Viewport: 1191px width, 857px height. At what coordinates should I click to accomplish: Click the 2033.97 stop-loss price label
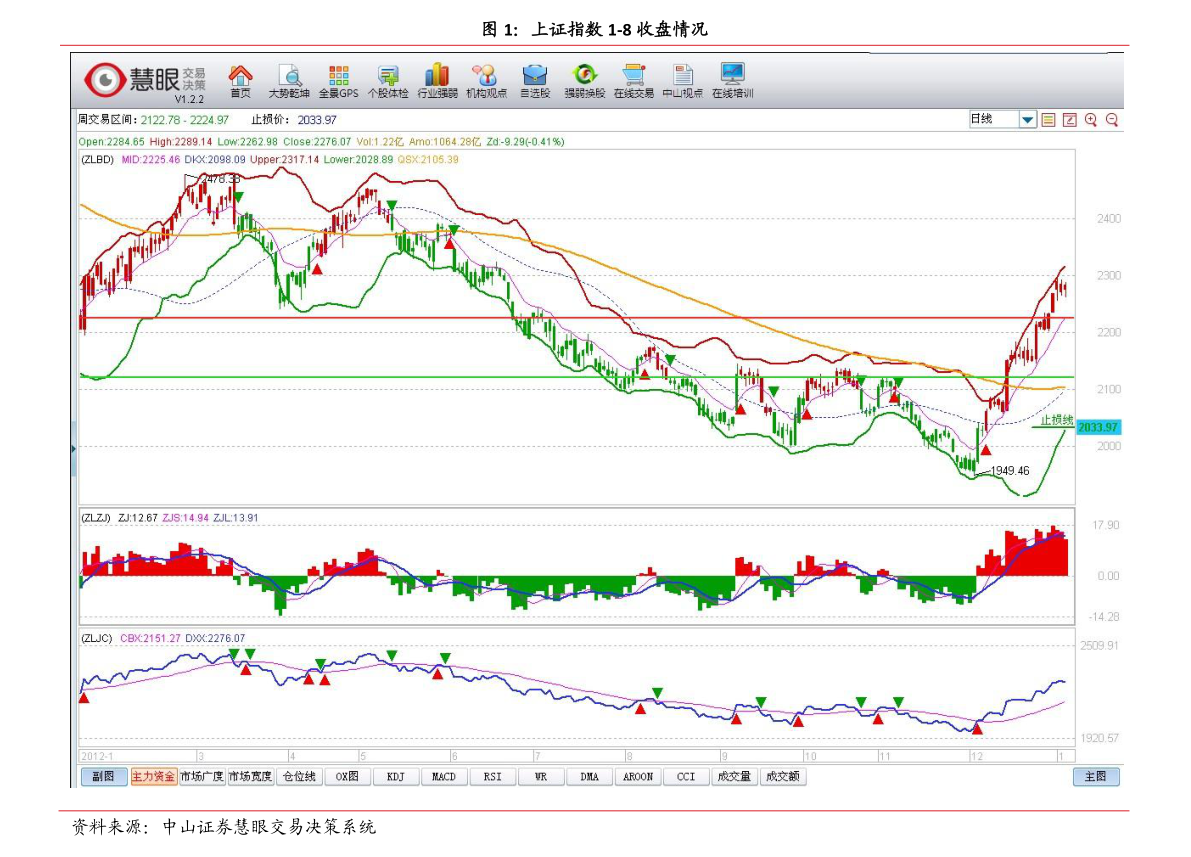coord(1097,427)
